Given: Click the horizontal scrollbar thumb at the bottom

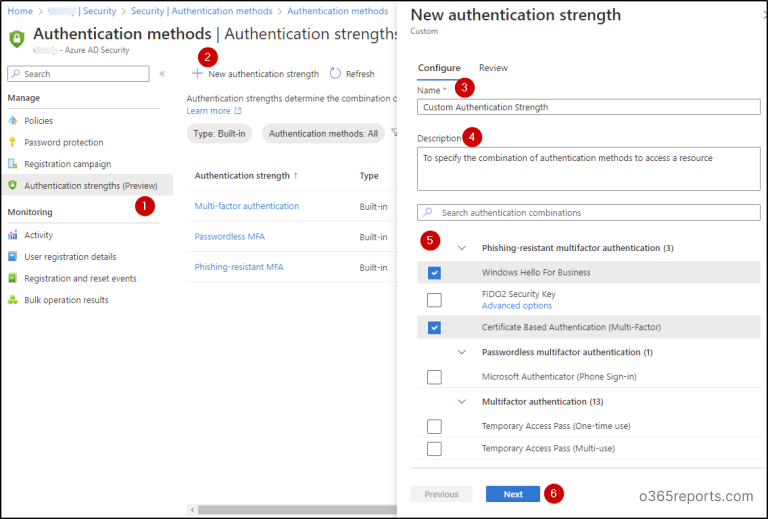Looking at the screenshot, I should tap(297, 510).
